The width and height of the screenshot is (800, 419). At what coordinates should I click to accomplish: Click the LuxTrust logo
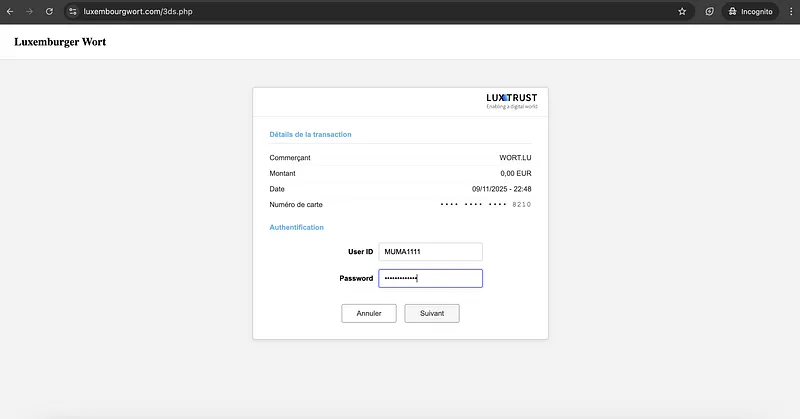511,100
